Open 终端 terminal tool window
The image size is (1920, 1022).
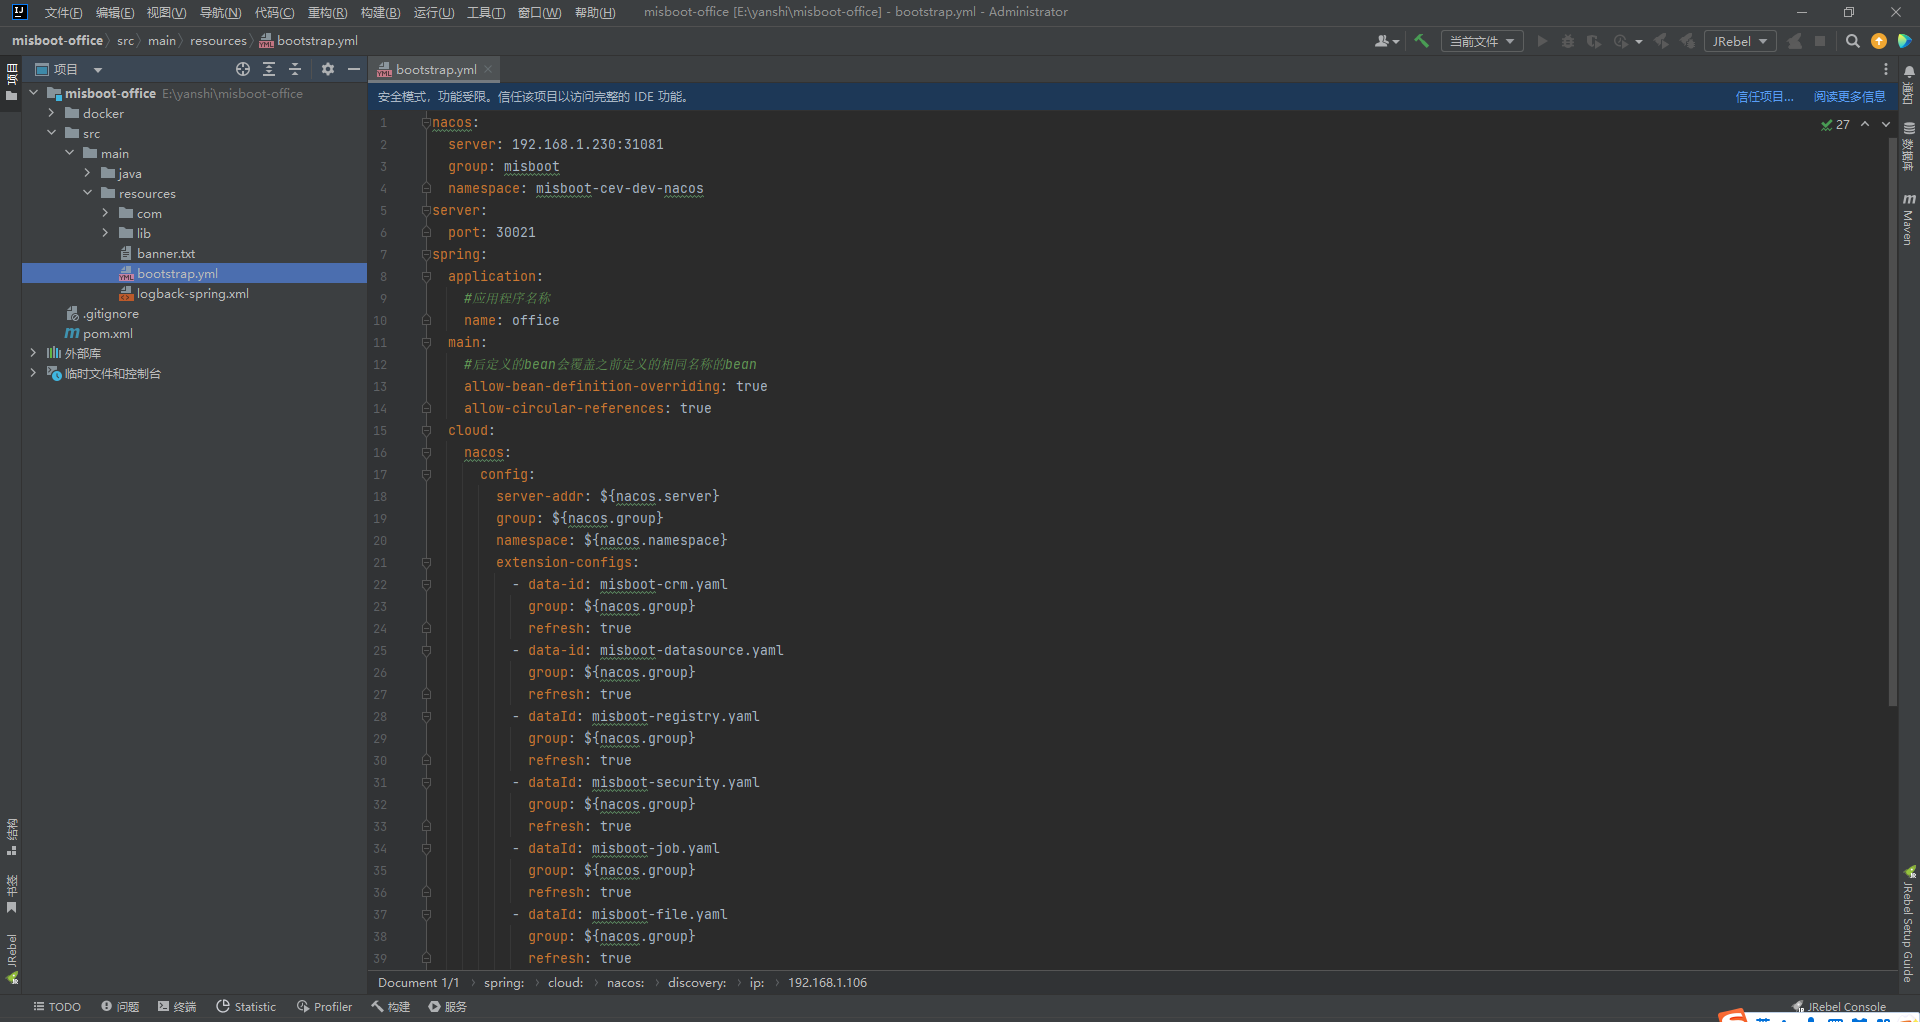pos(177,1007)
